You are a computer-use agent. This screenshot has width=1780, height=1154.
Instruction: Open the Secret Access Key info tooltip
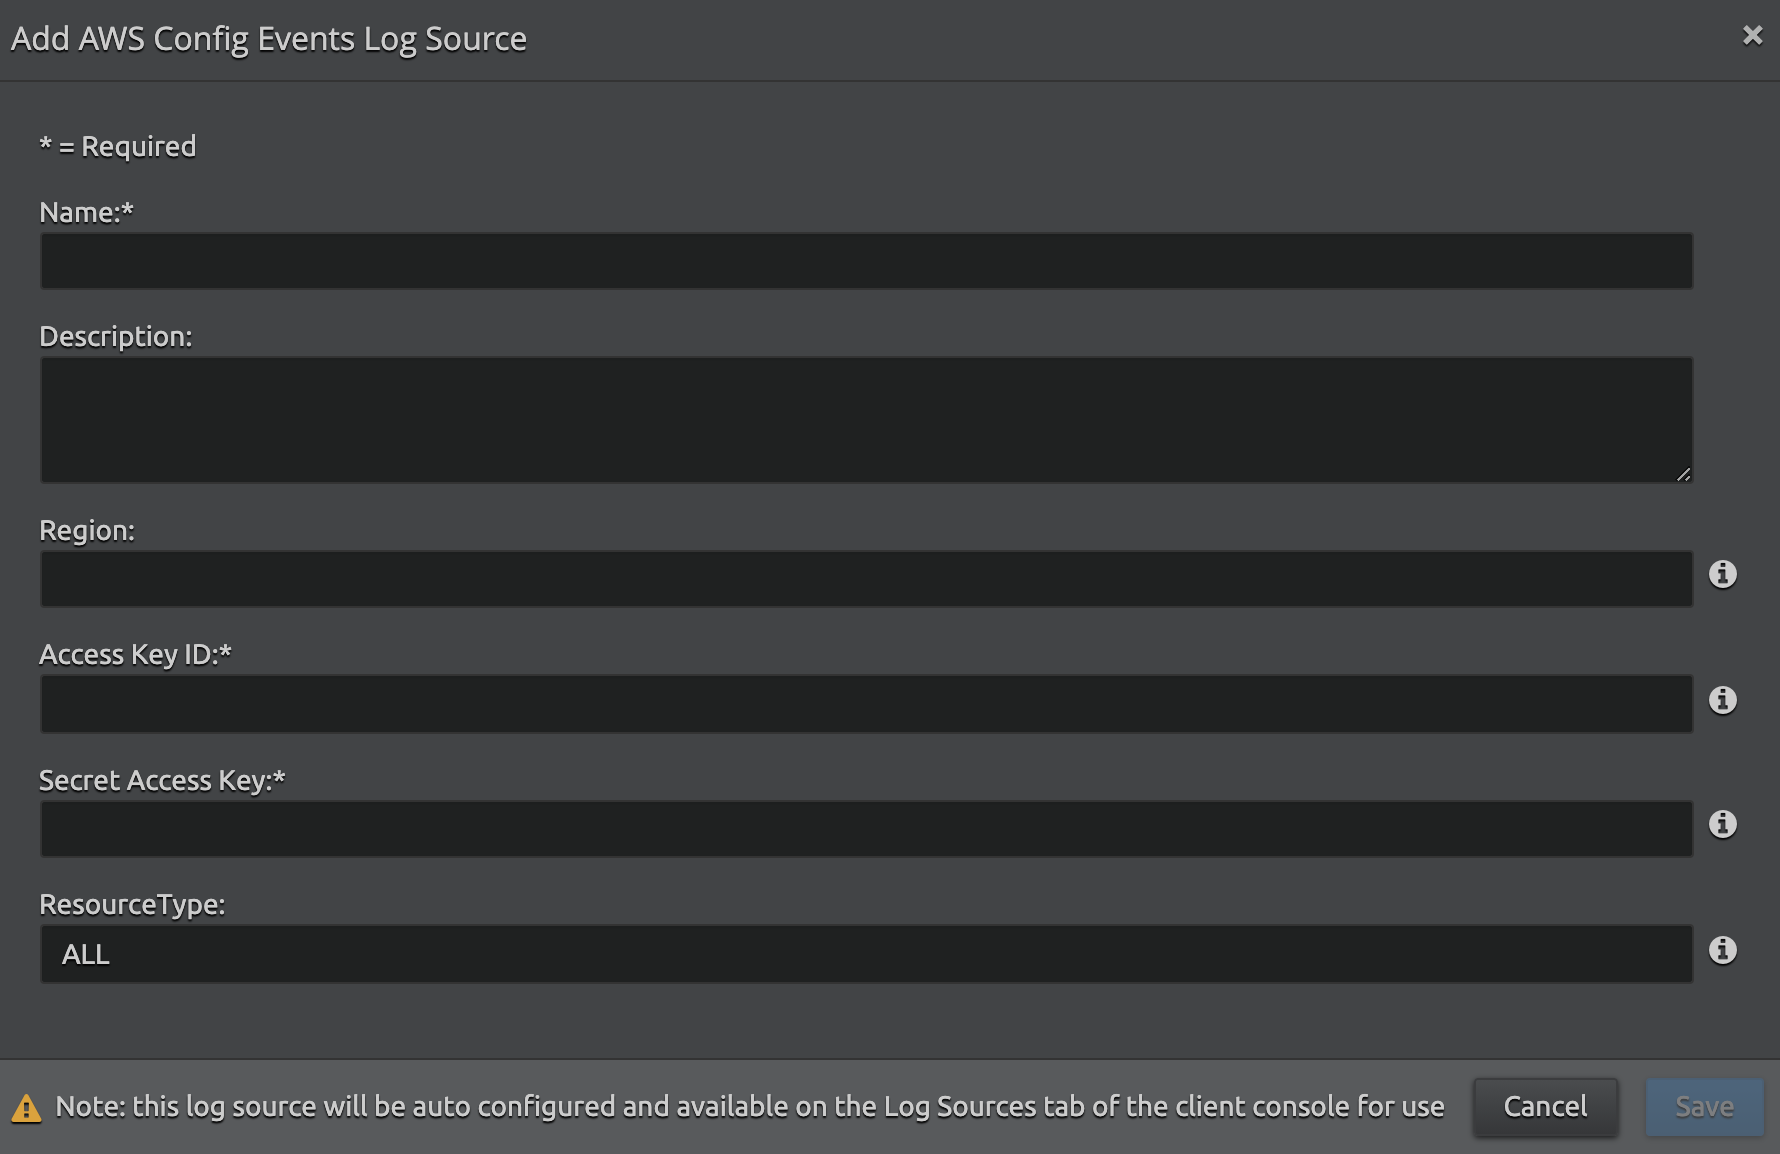(x=1722, y=824)
